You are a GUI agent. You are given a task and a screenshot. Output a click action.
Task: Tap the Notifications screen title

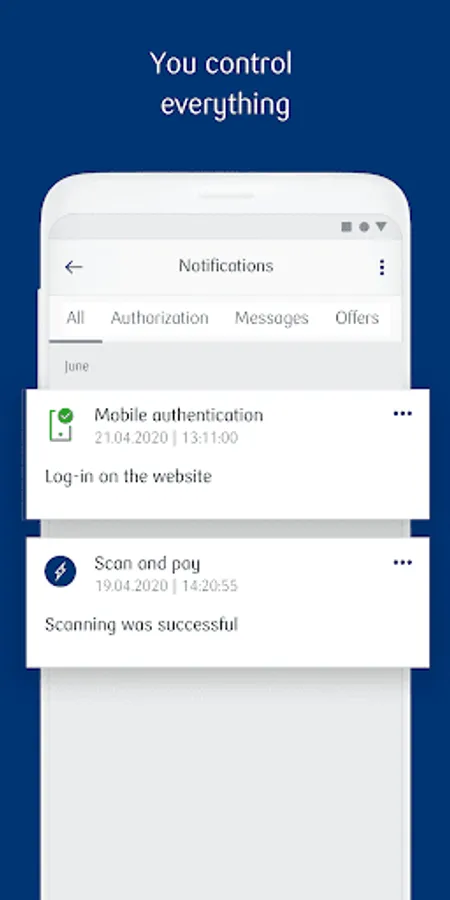(226, 266)
